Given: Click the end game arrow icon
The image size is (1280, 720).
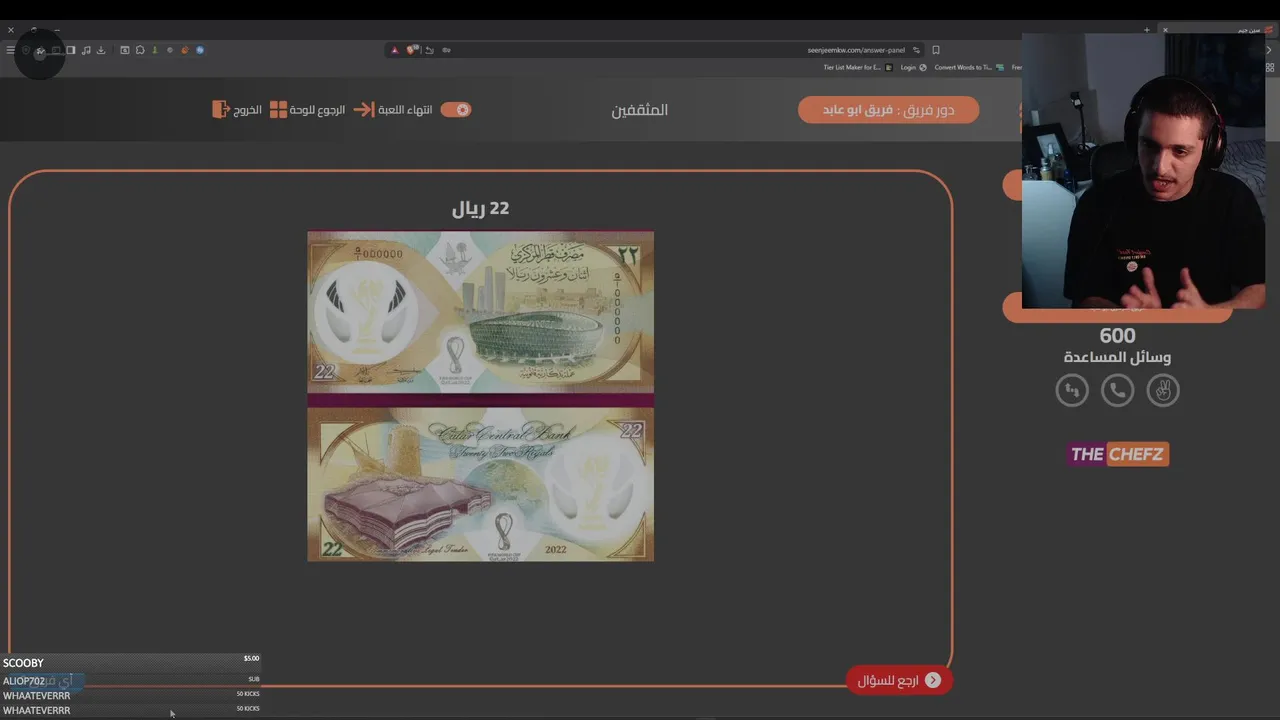Looking at the screenshot, I should click(x=364, y=109).
